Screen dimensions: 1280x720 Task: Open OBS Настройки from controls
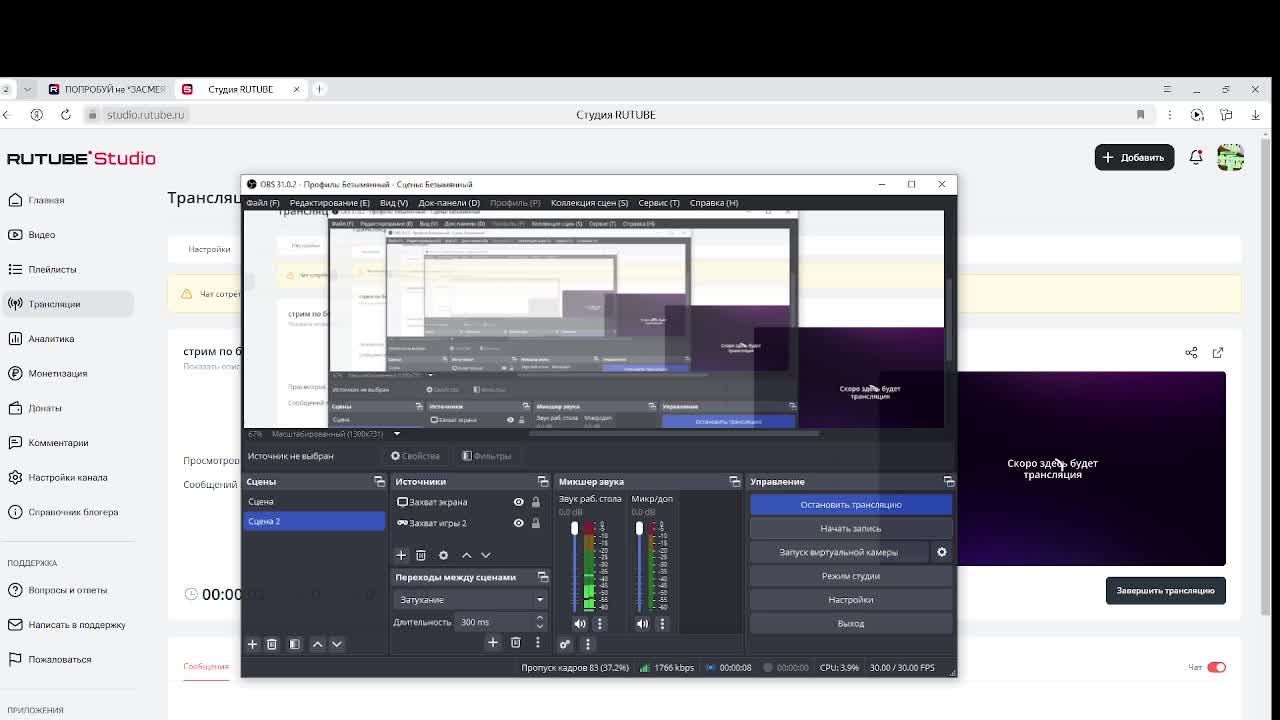coord(851,600)
